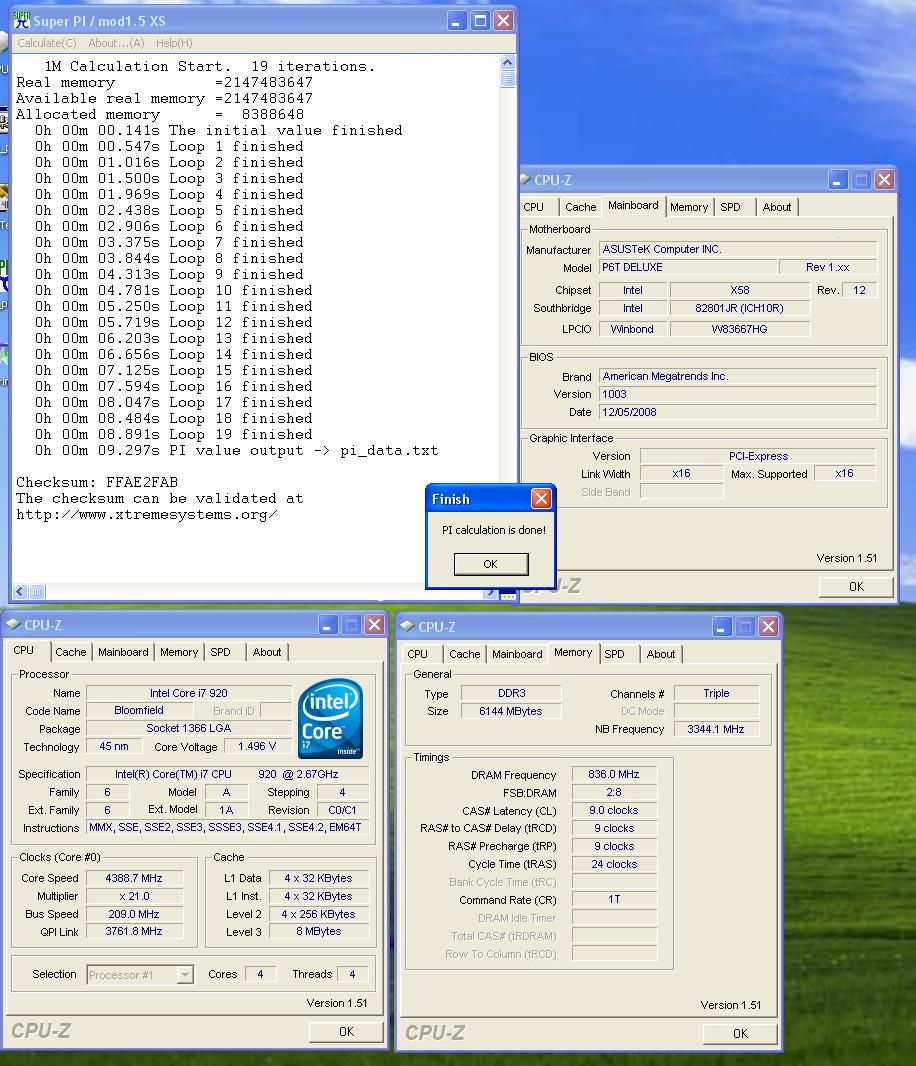
Task: Click the CAS# Latency 9.0 clocks value
Action: (x=614, y=810)
